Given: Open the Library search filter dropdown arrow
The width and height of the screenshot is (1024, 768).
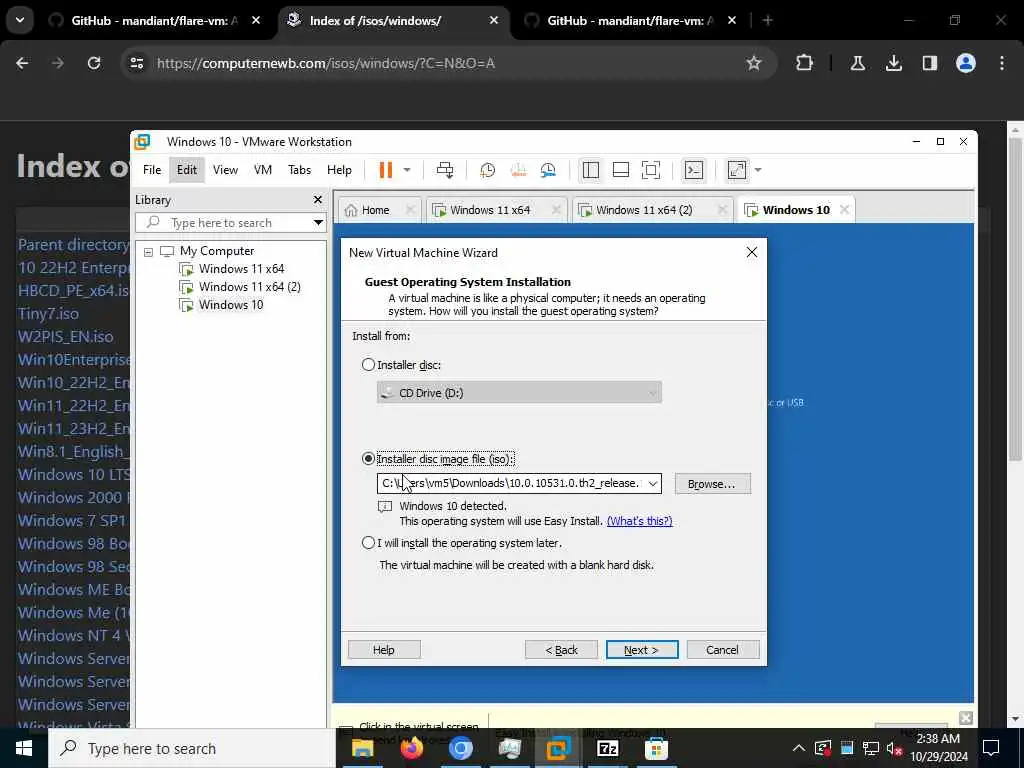Looking at the screenshot, I should click(318, 223).
